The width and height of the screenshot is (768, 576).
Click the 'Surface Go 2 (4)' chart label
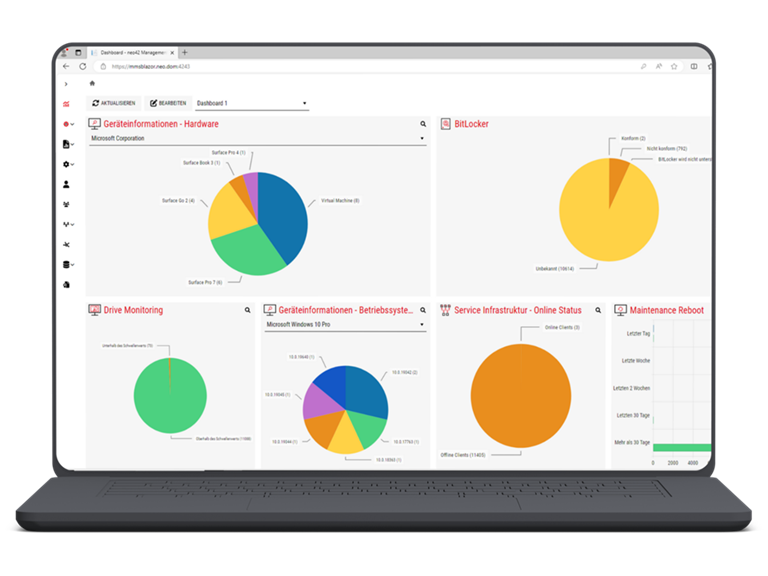(x=178, y=201)
